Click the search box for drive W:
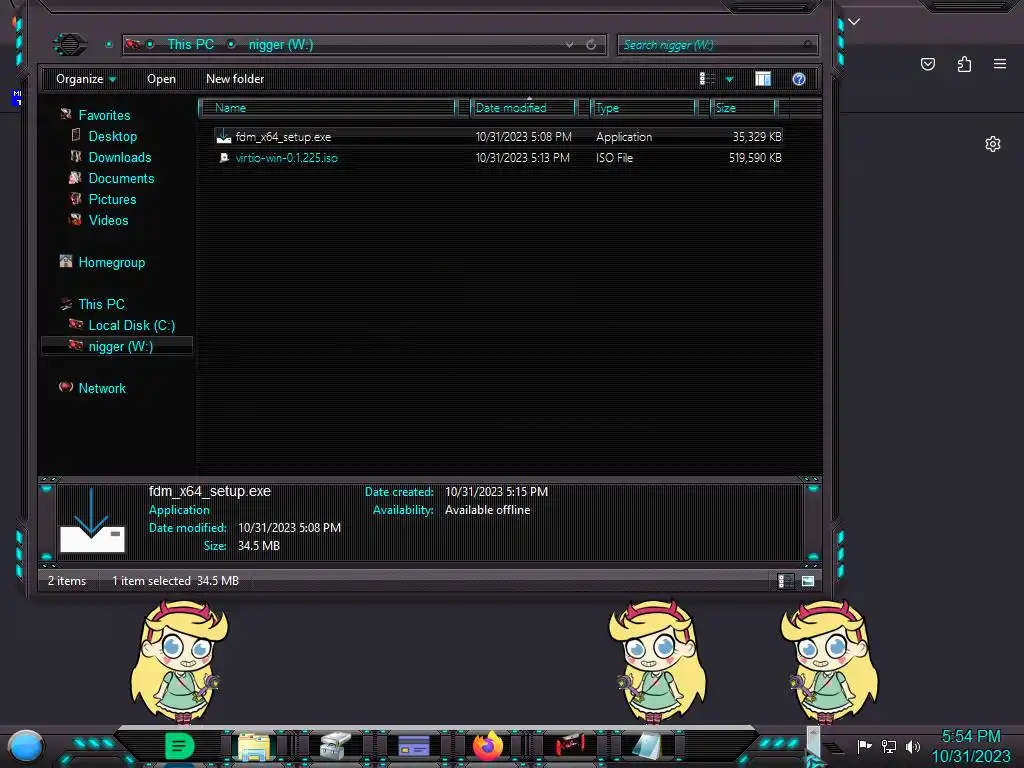 [717, 44]
